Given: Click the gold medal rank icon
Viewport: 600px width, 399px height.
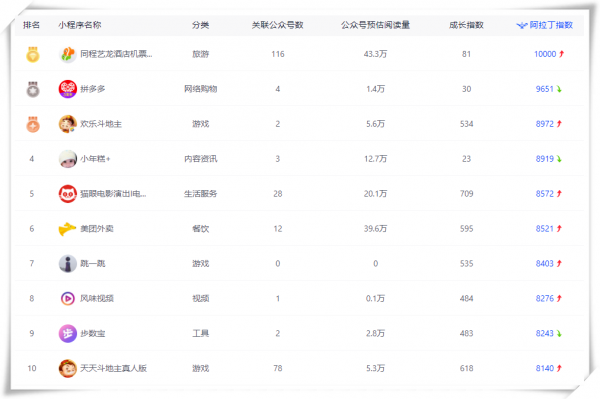Looking at the screenshot, I should [33, 54].
